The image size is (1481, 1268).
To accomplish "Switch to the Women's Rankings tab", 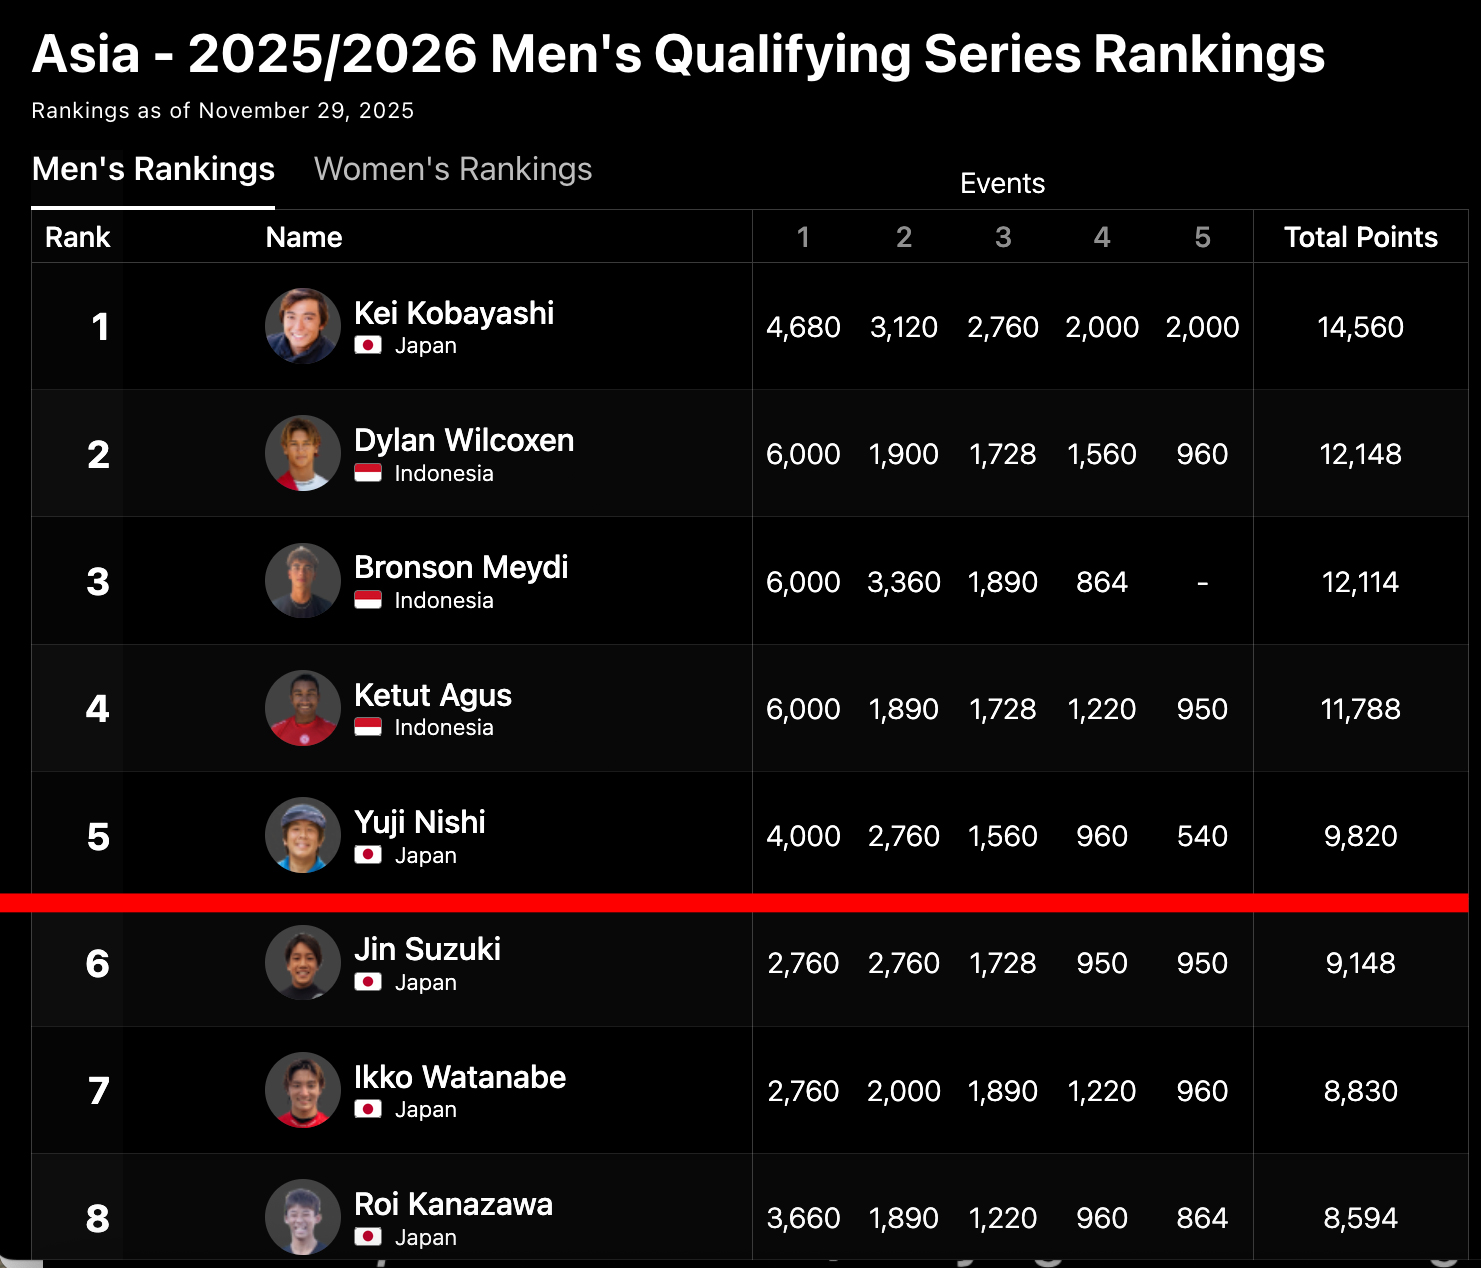I will pyautogui.click(x=453, y=170).
